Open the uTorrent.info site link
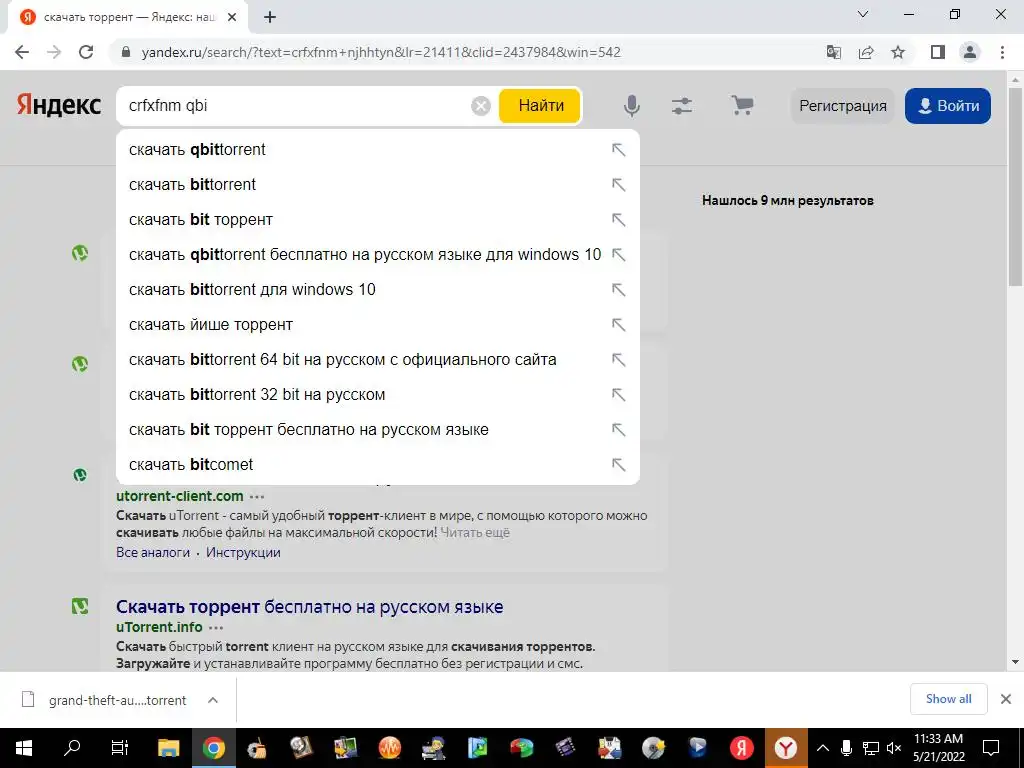This screenshot has width=1024, height=768. [159, 628]
